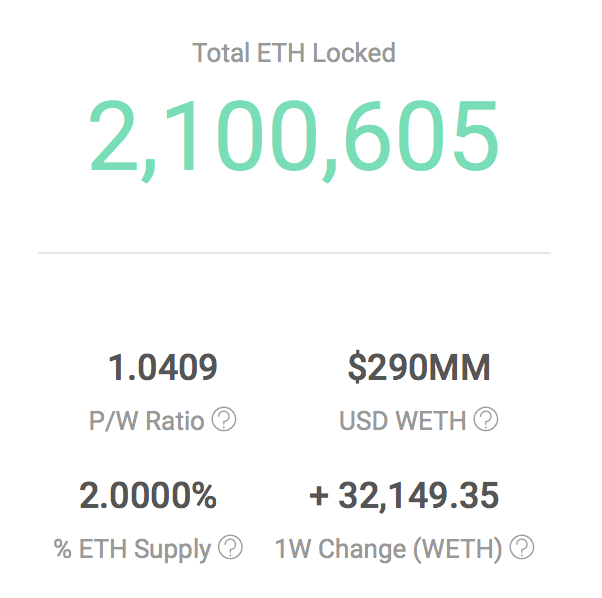Image resolution: width=602 pixels, height=598 pixels.
Task: Click the 1W Change (WETH) label
Action: coord(389,550)
